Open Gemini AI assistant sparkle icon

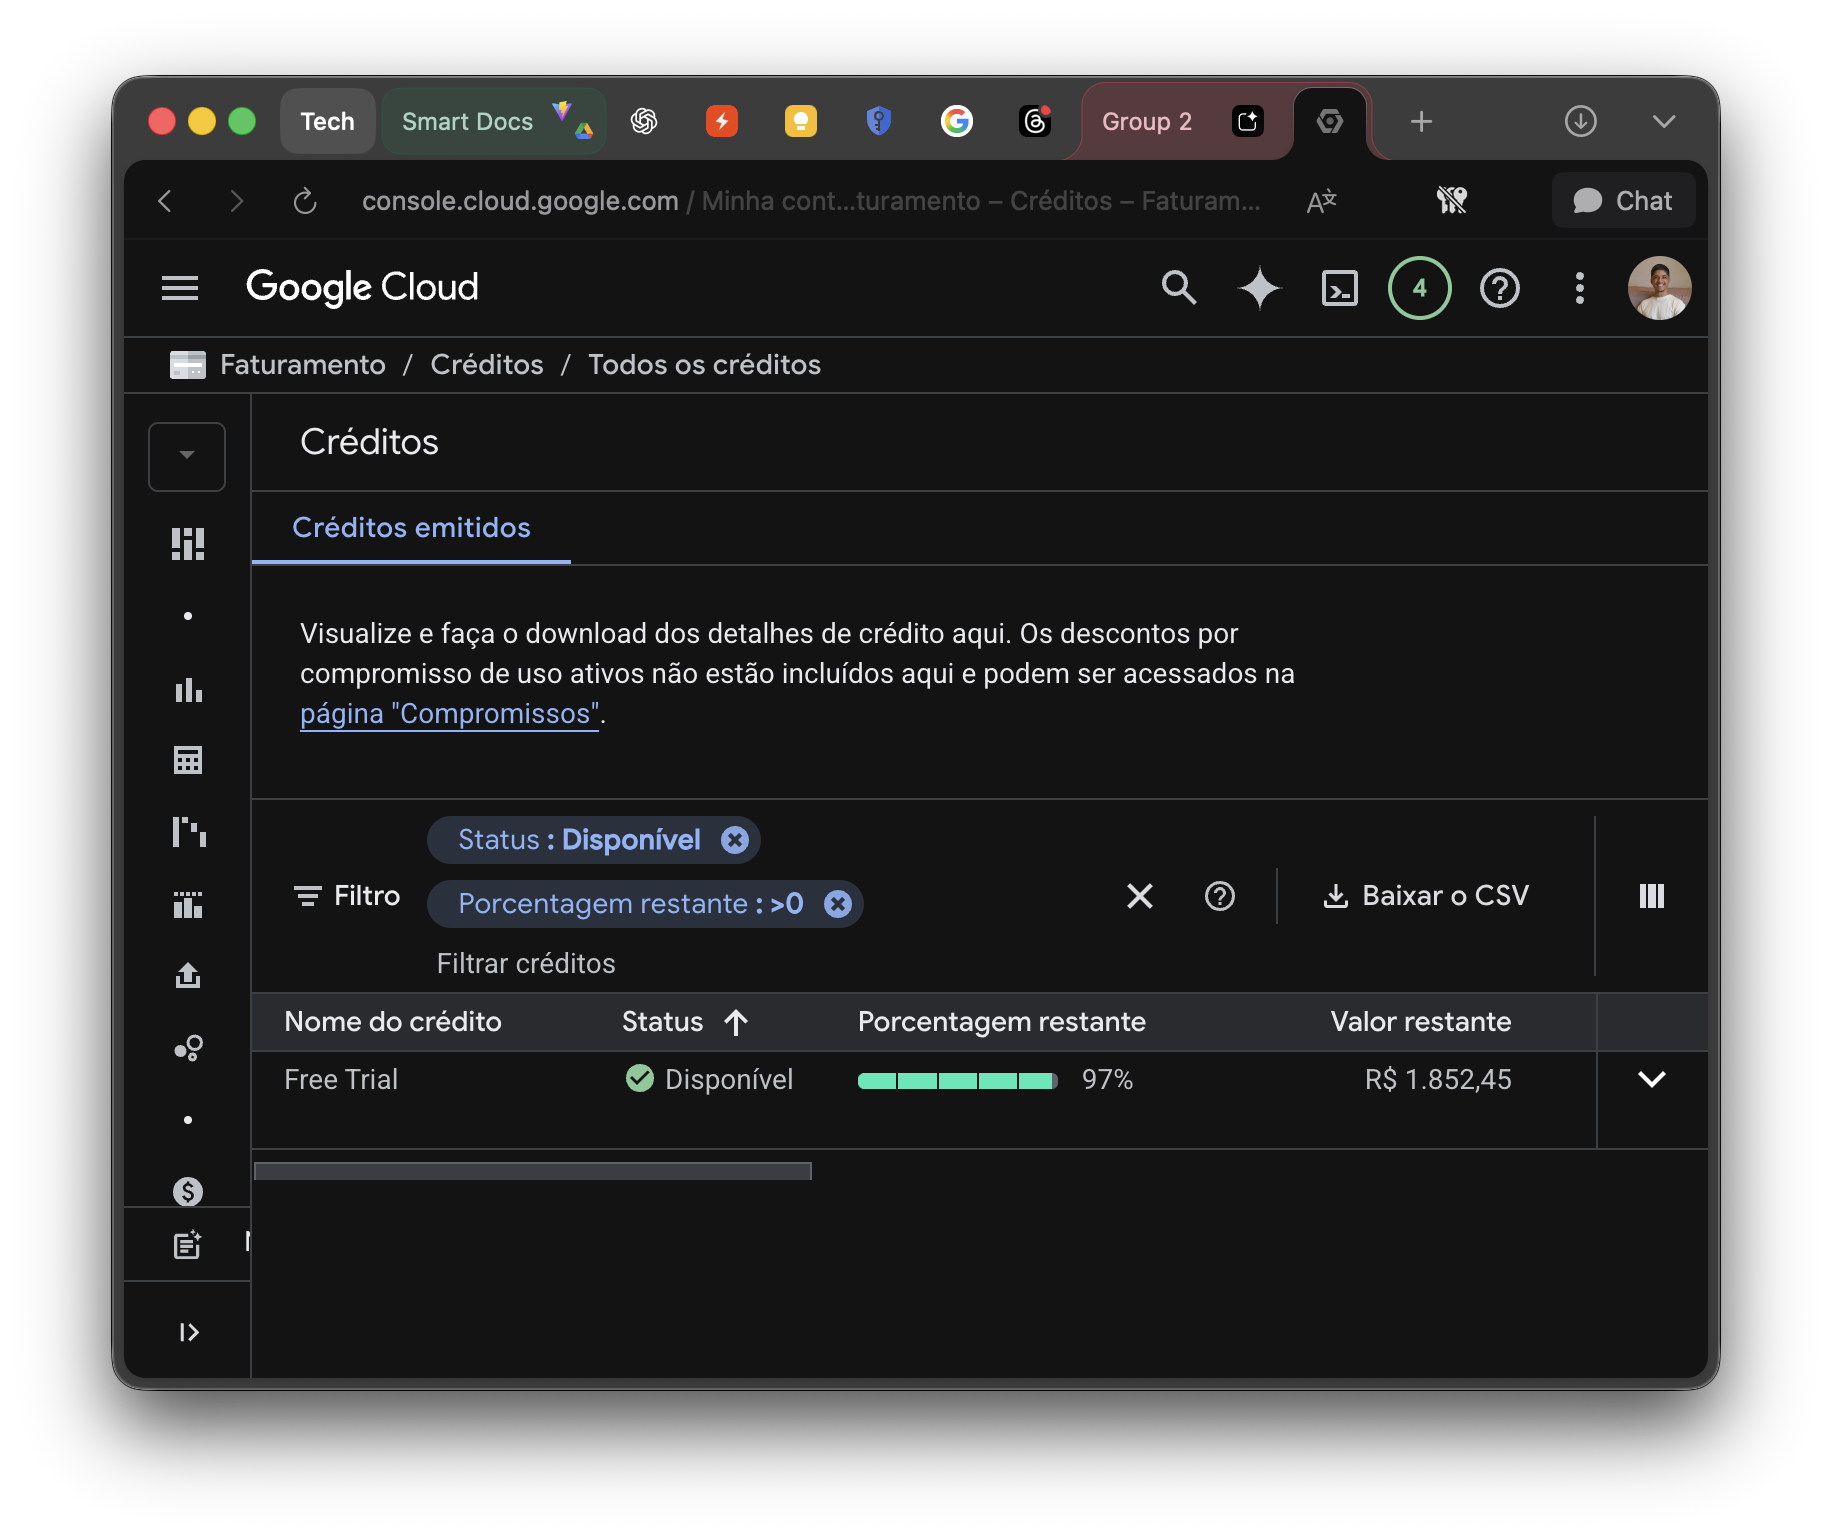coord(1259,288)
